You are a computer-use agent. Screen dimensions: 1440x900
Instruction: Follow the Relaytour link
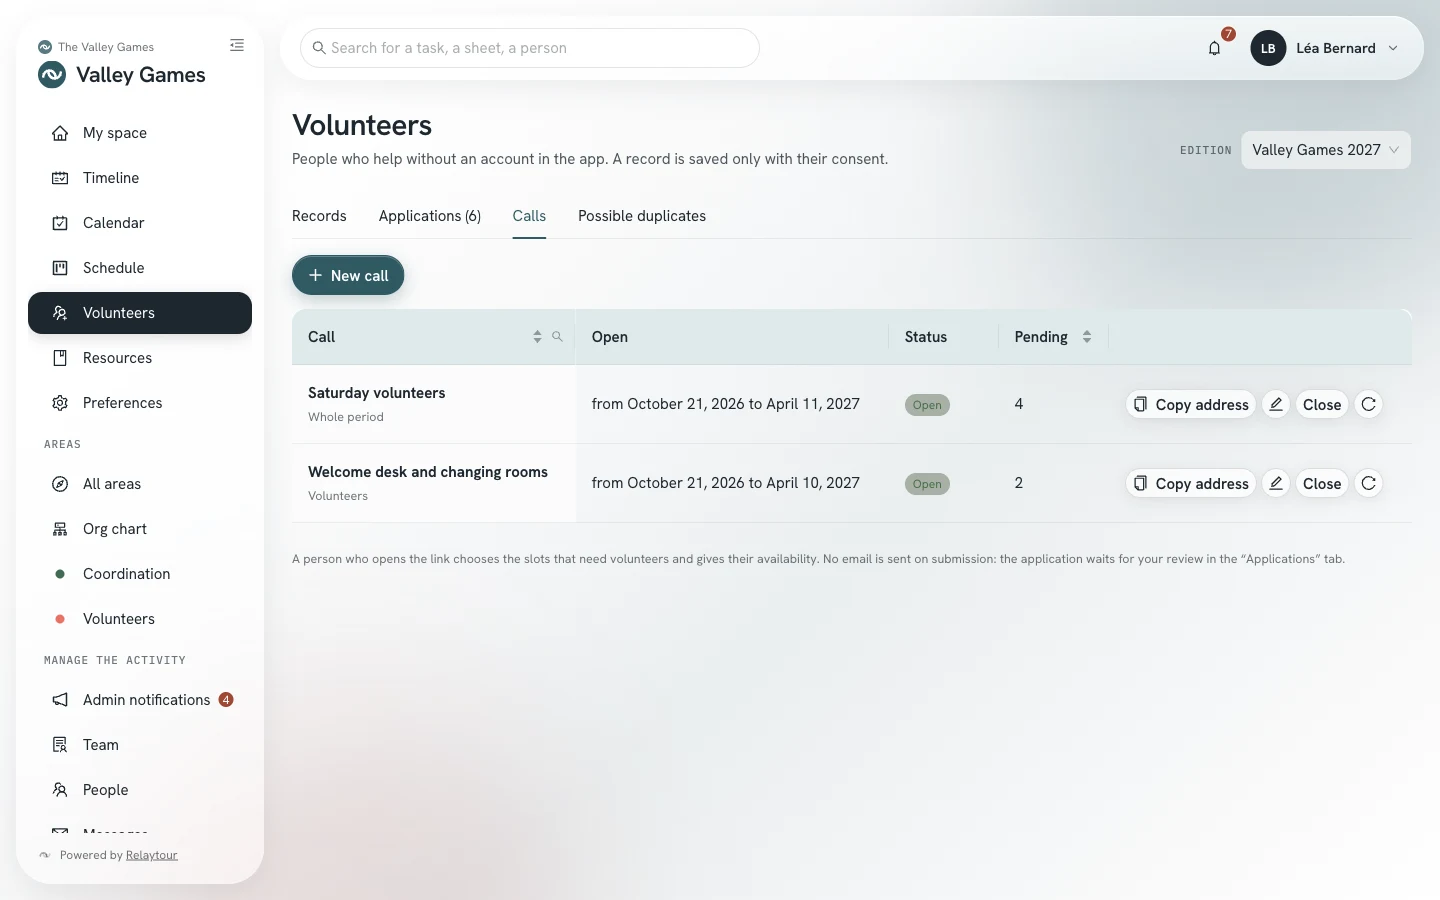pos(152,855)
